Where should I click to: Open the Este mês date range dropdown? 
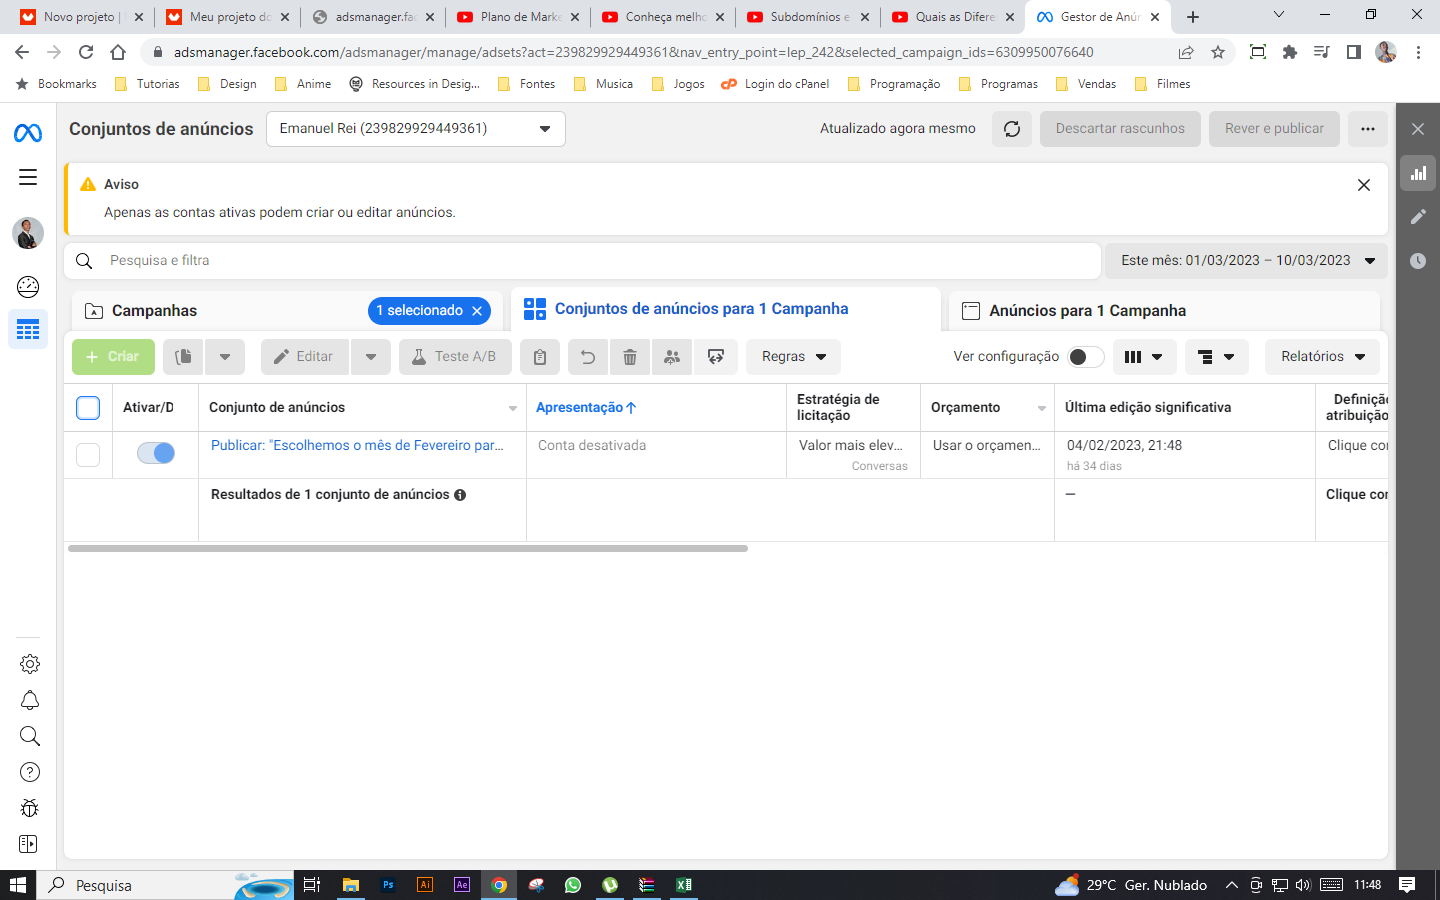point(1246,261)
